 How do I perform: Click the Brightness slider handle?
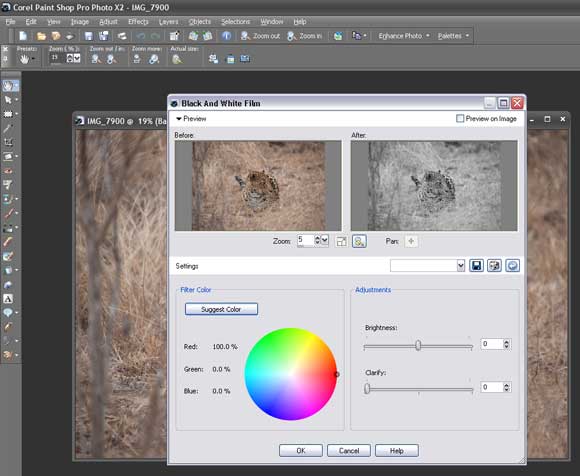[418, 345]
